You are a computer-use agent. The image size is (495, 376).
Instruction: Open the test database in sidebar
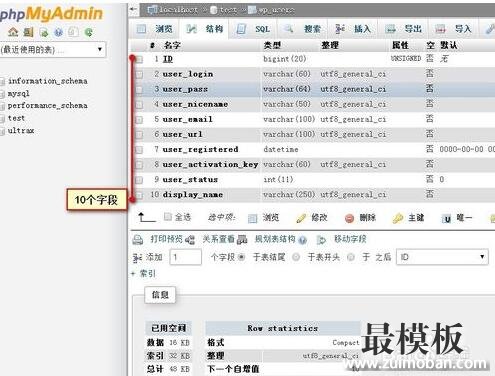(x=16, y=118)
